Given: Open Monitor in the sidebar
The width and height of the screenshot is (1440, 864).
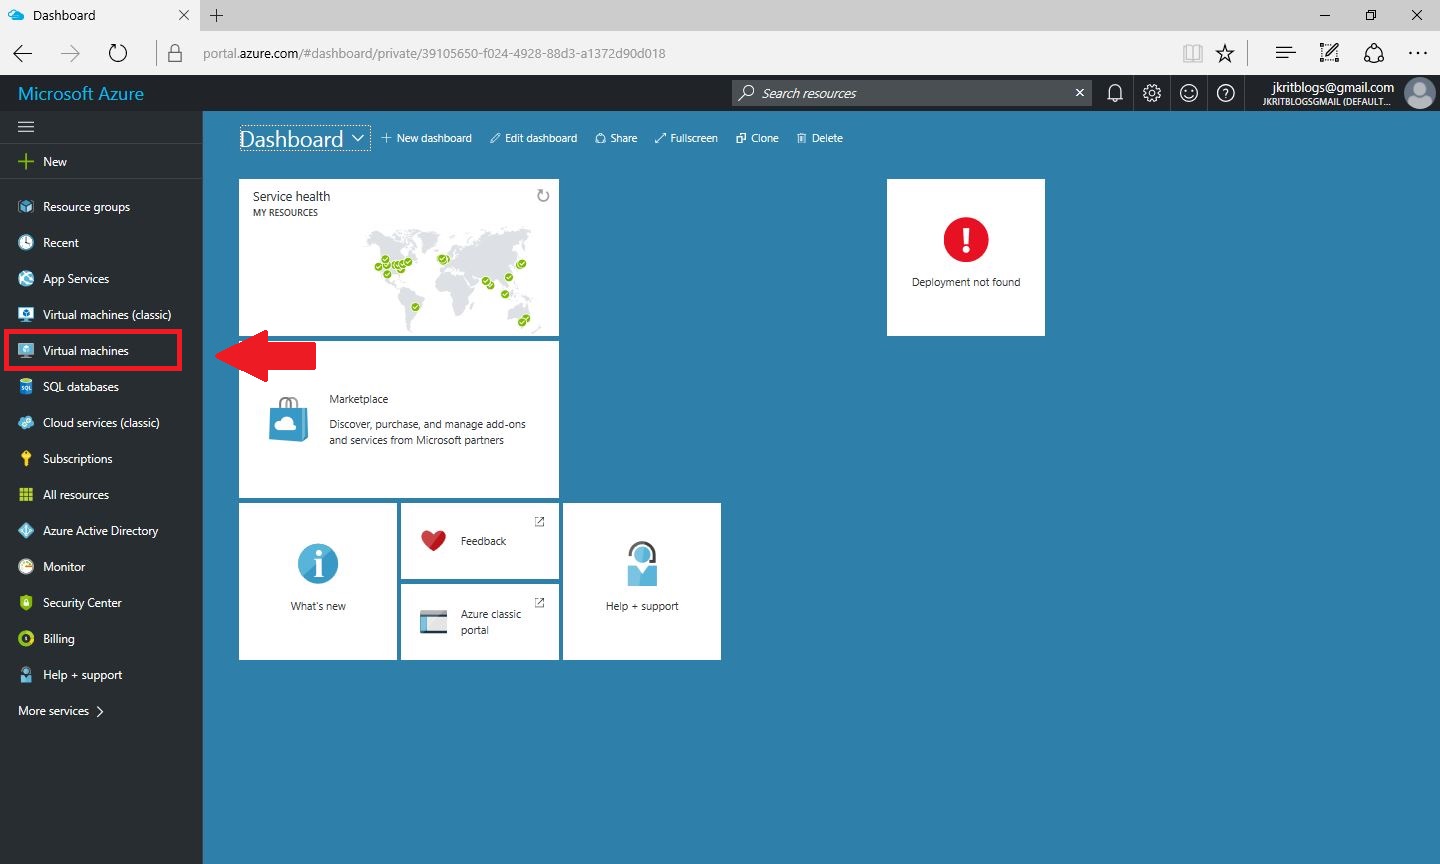Looking at the screenshot, I should pyautogui.click(x=101, y=567).
